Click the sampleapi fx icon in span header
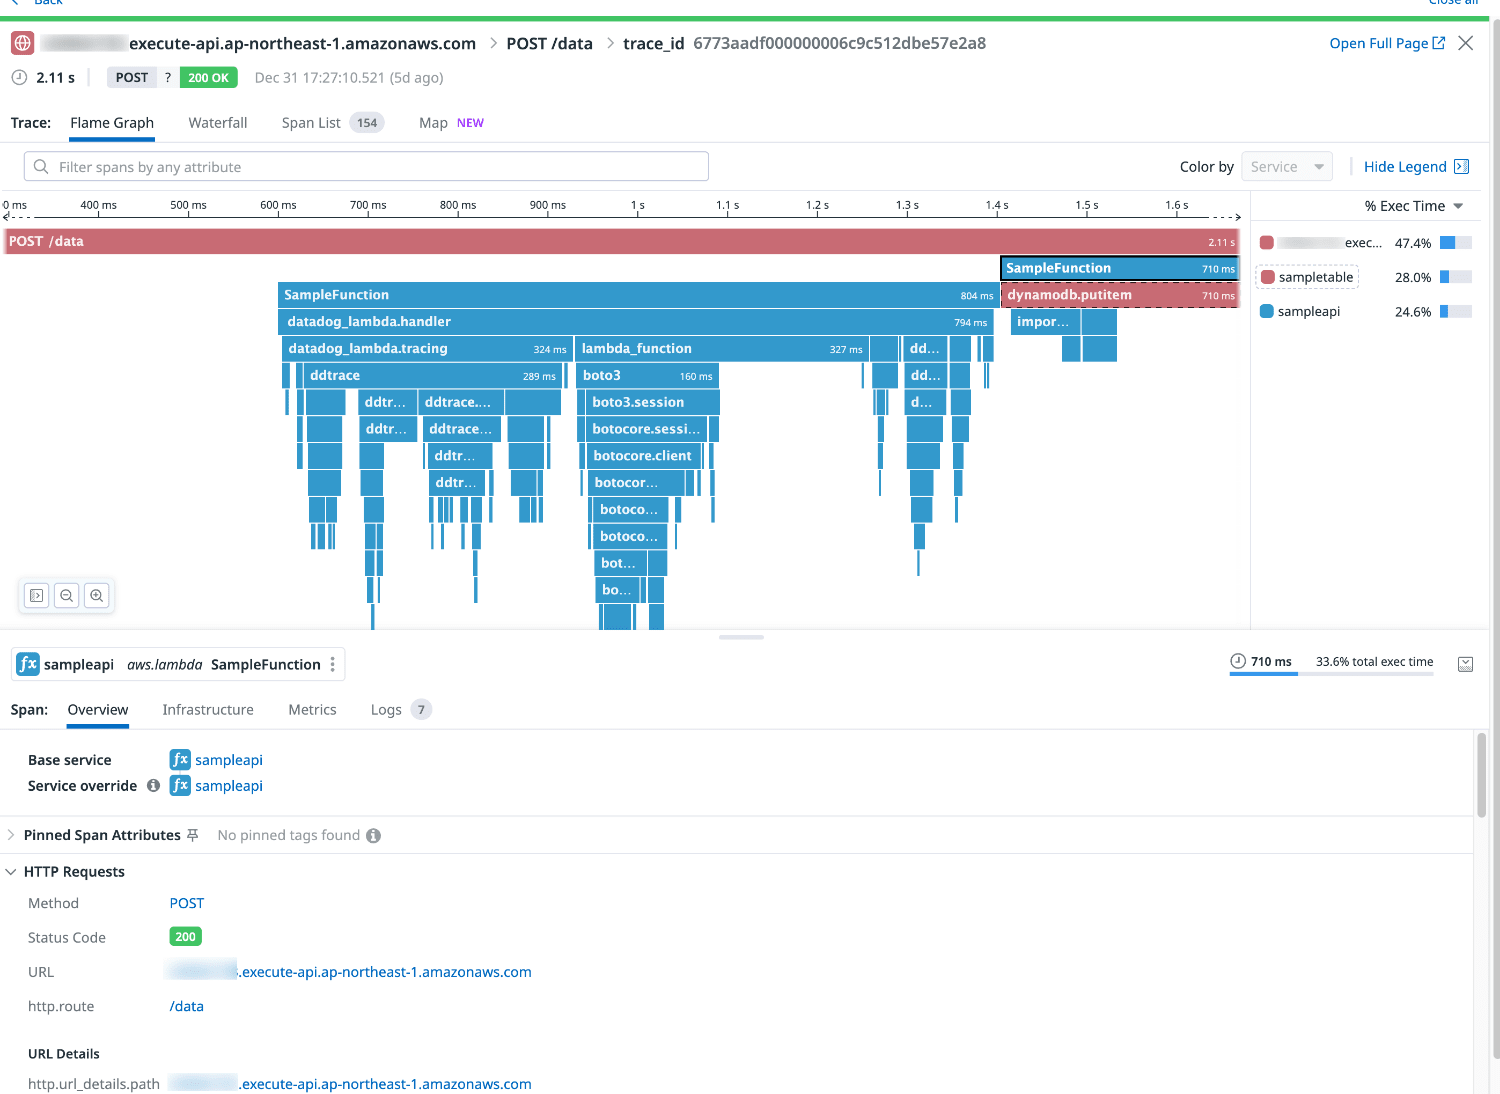Screen dimensions: 1500x1094 pyautogui.click(x=28, y=664)
